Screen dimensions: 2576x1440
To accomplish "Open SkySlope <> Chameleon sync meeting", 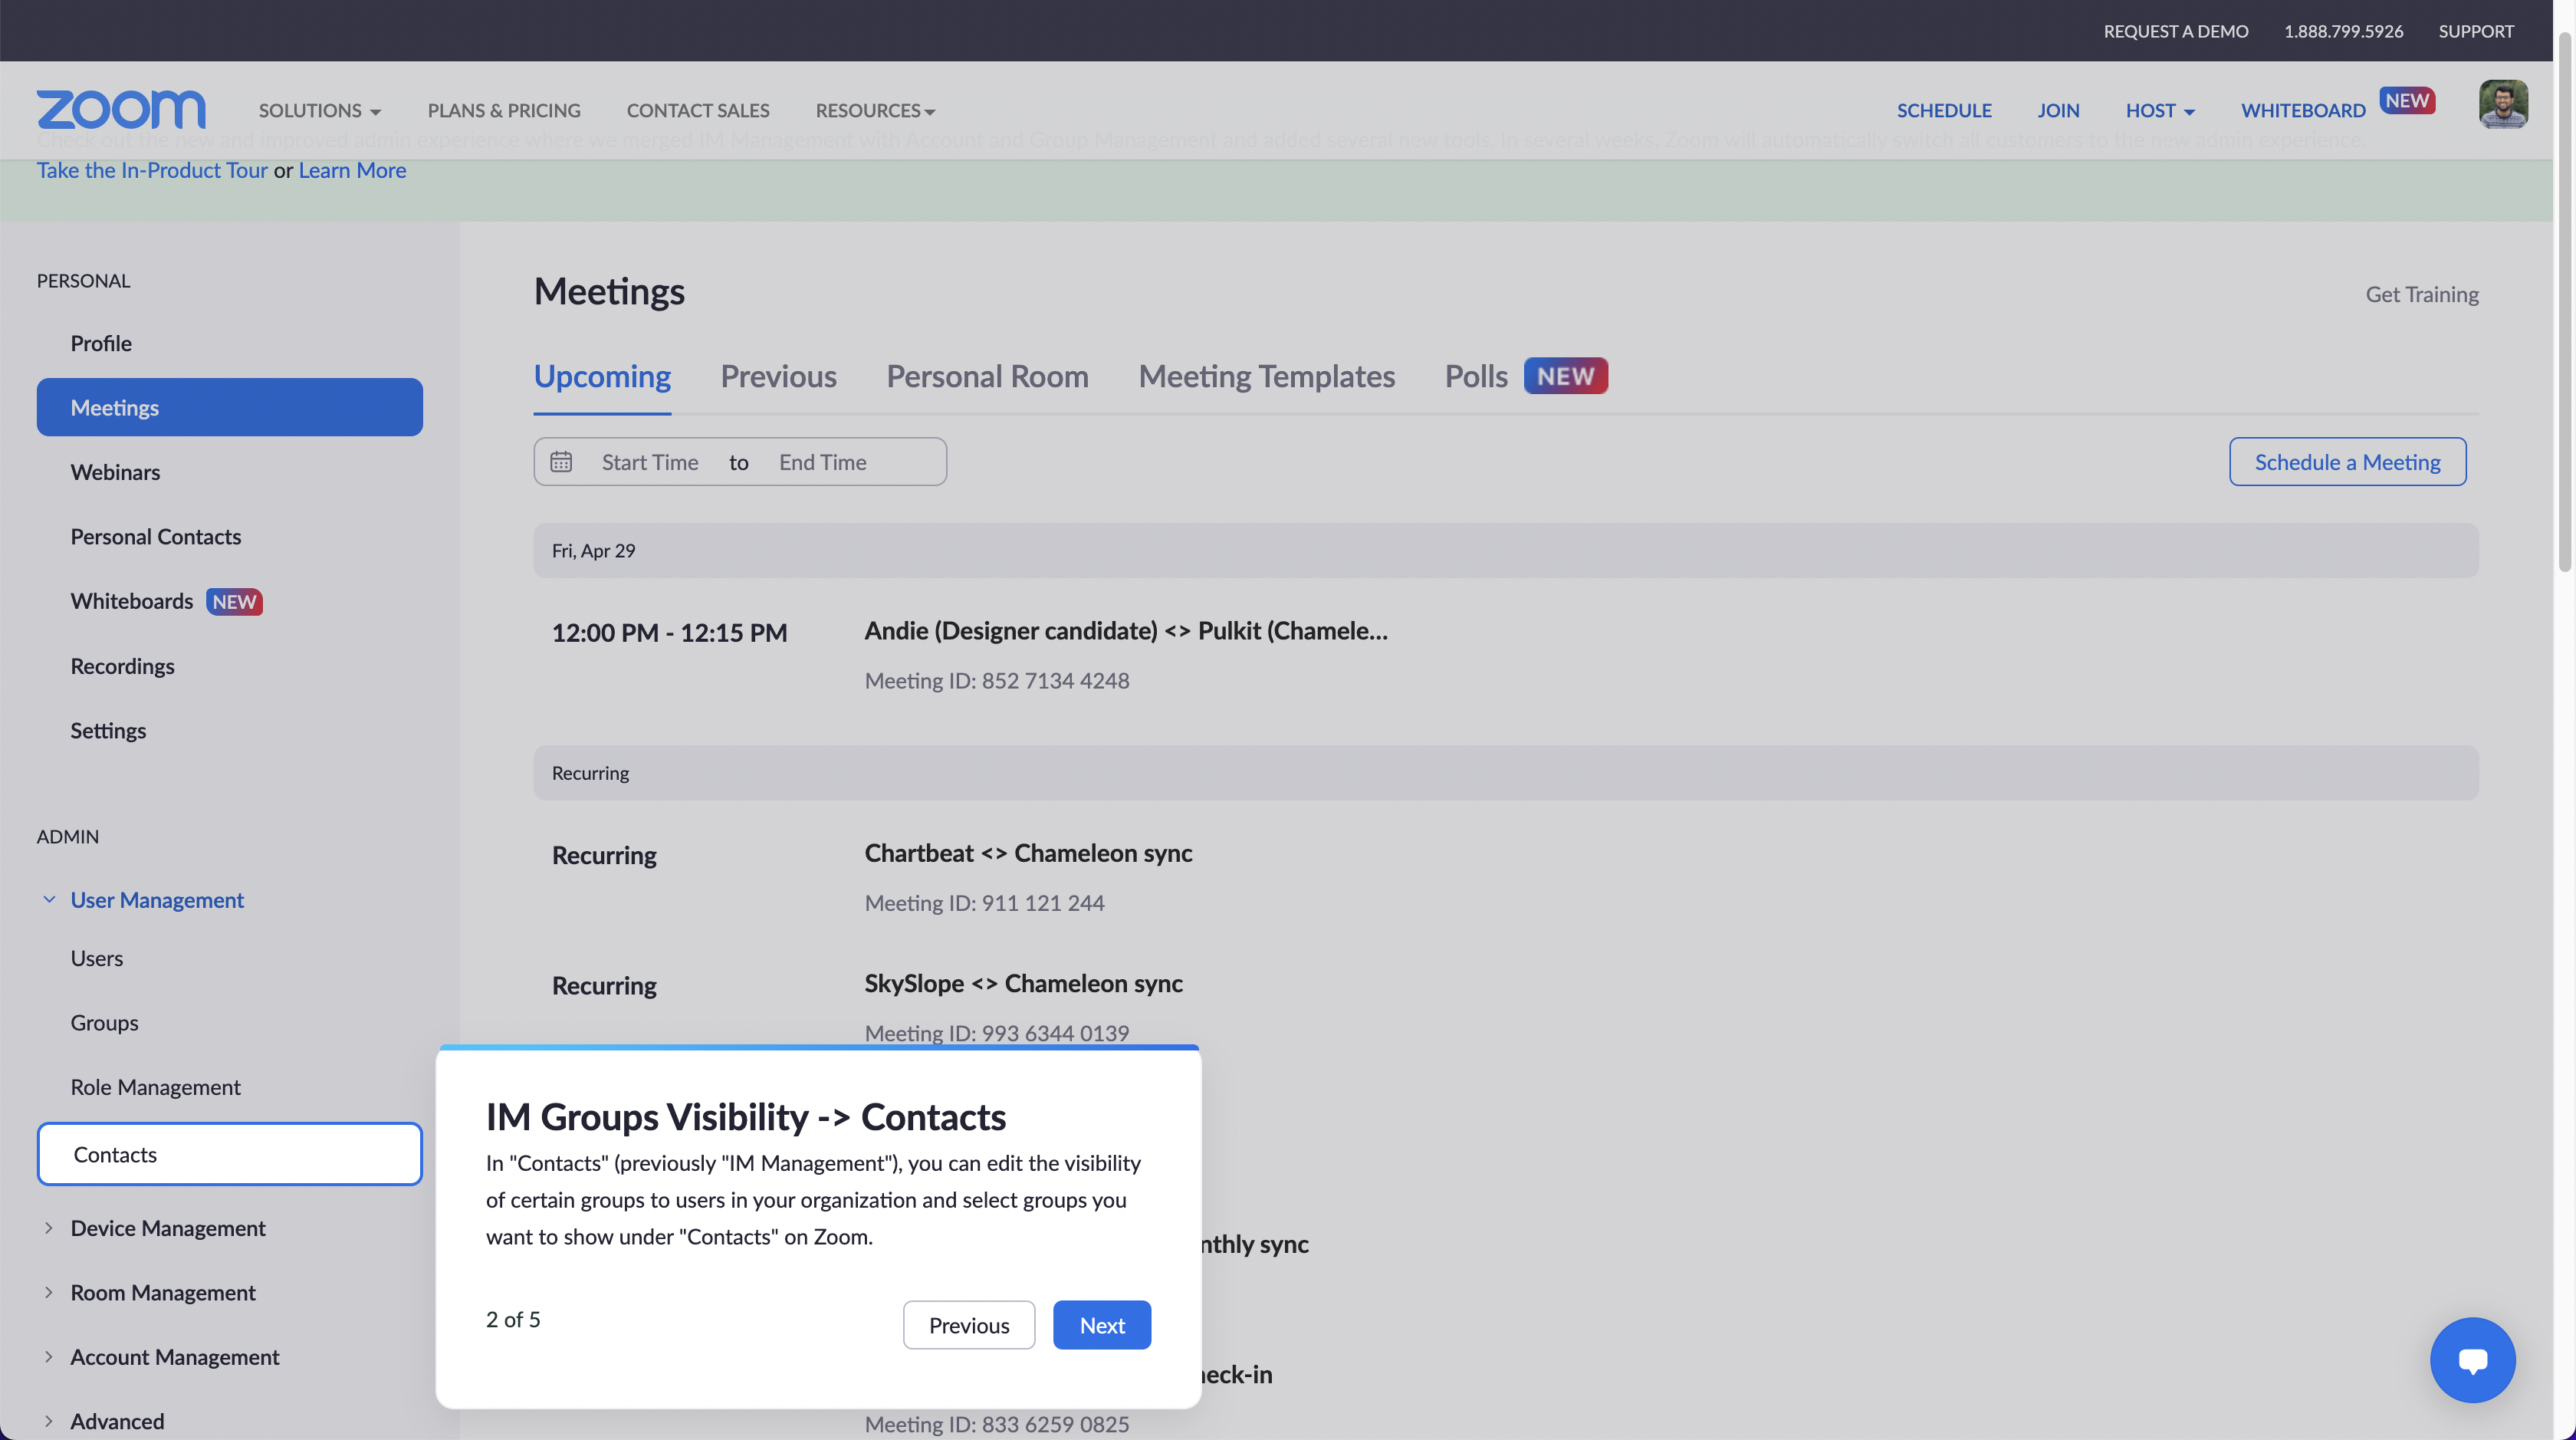I will click(x=1023, y=983).
